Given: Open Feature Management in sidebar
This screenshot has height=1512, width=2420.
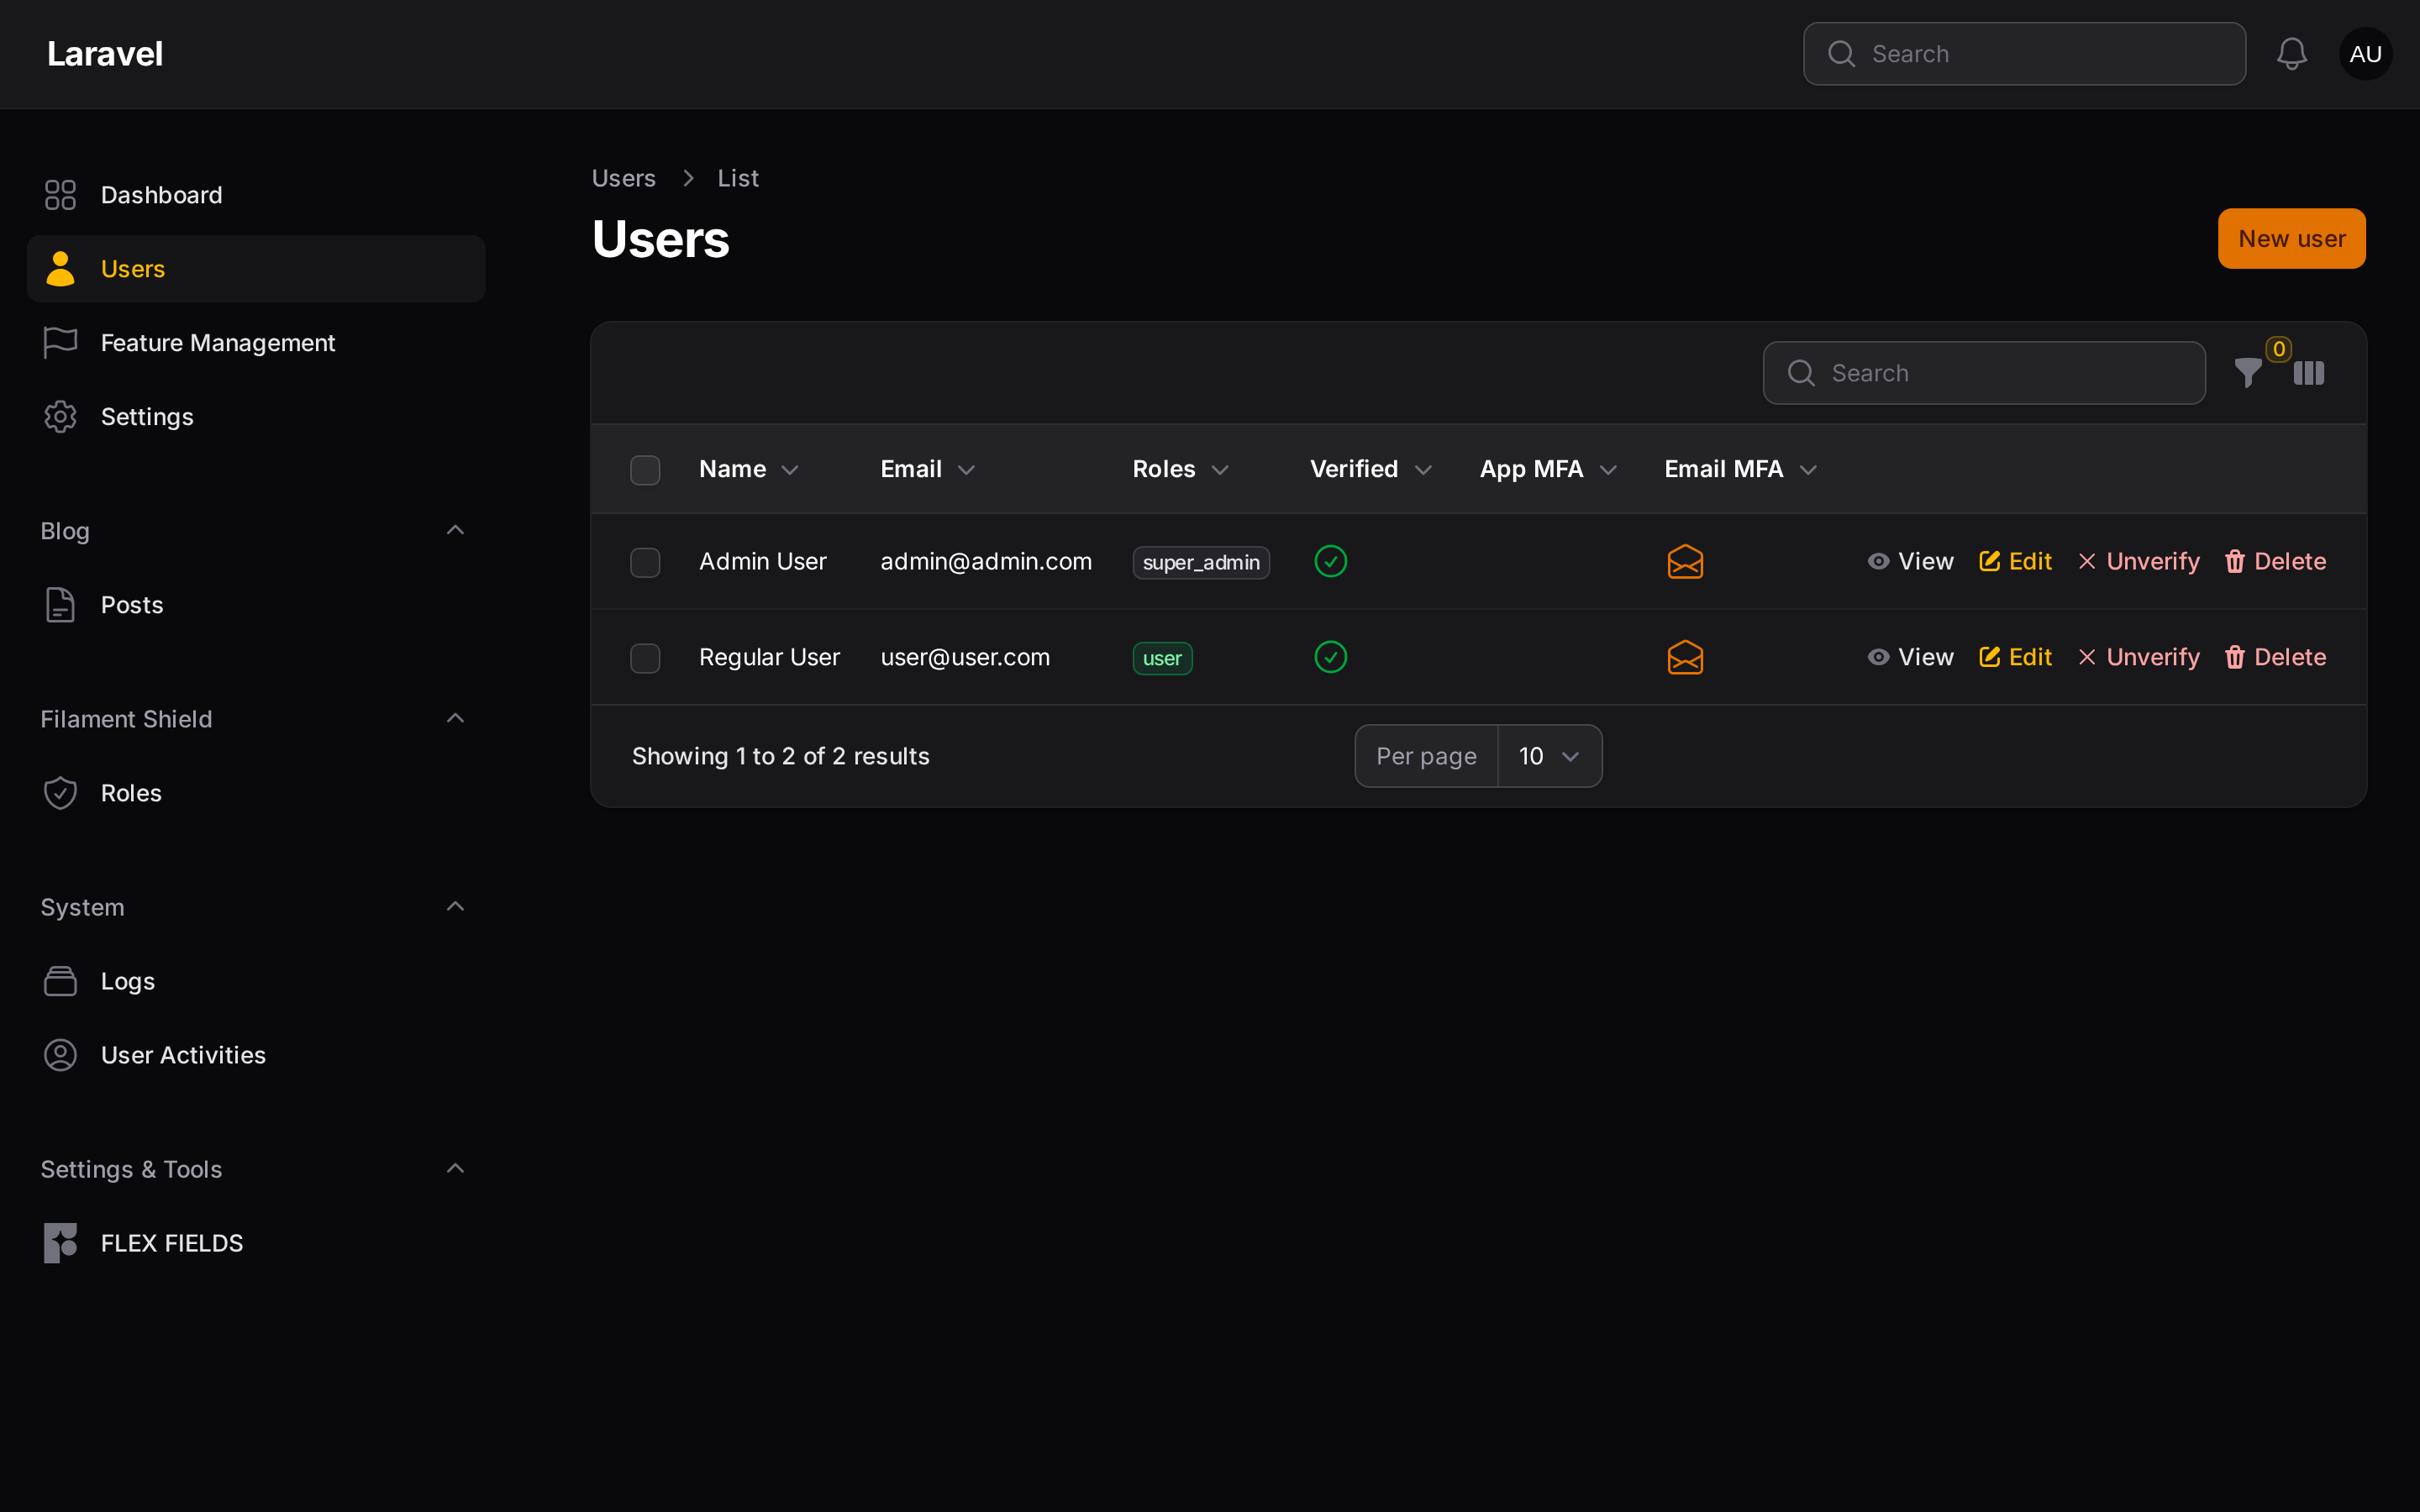Looking at the screenshot, I should coord(256,343).
